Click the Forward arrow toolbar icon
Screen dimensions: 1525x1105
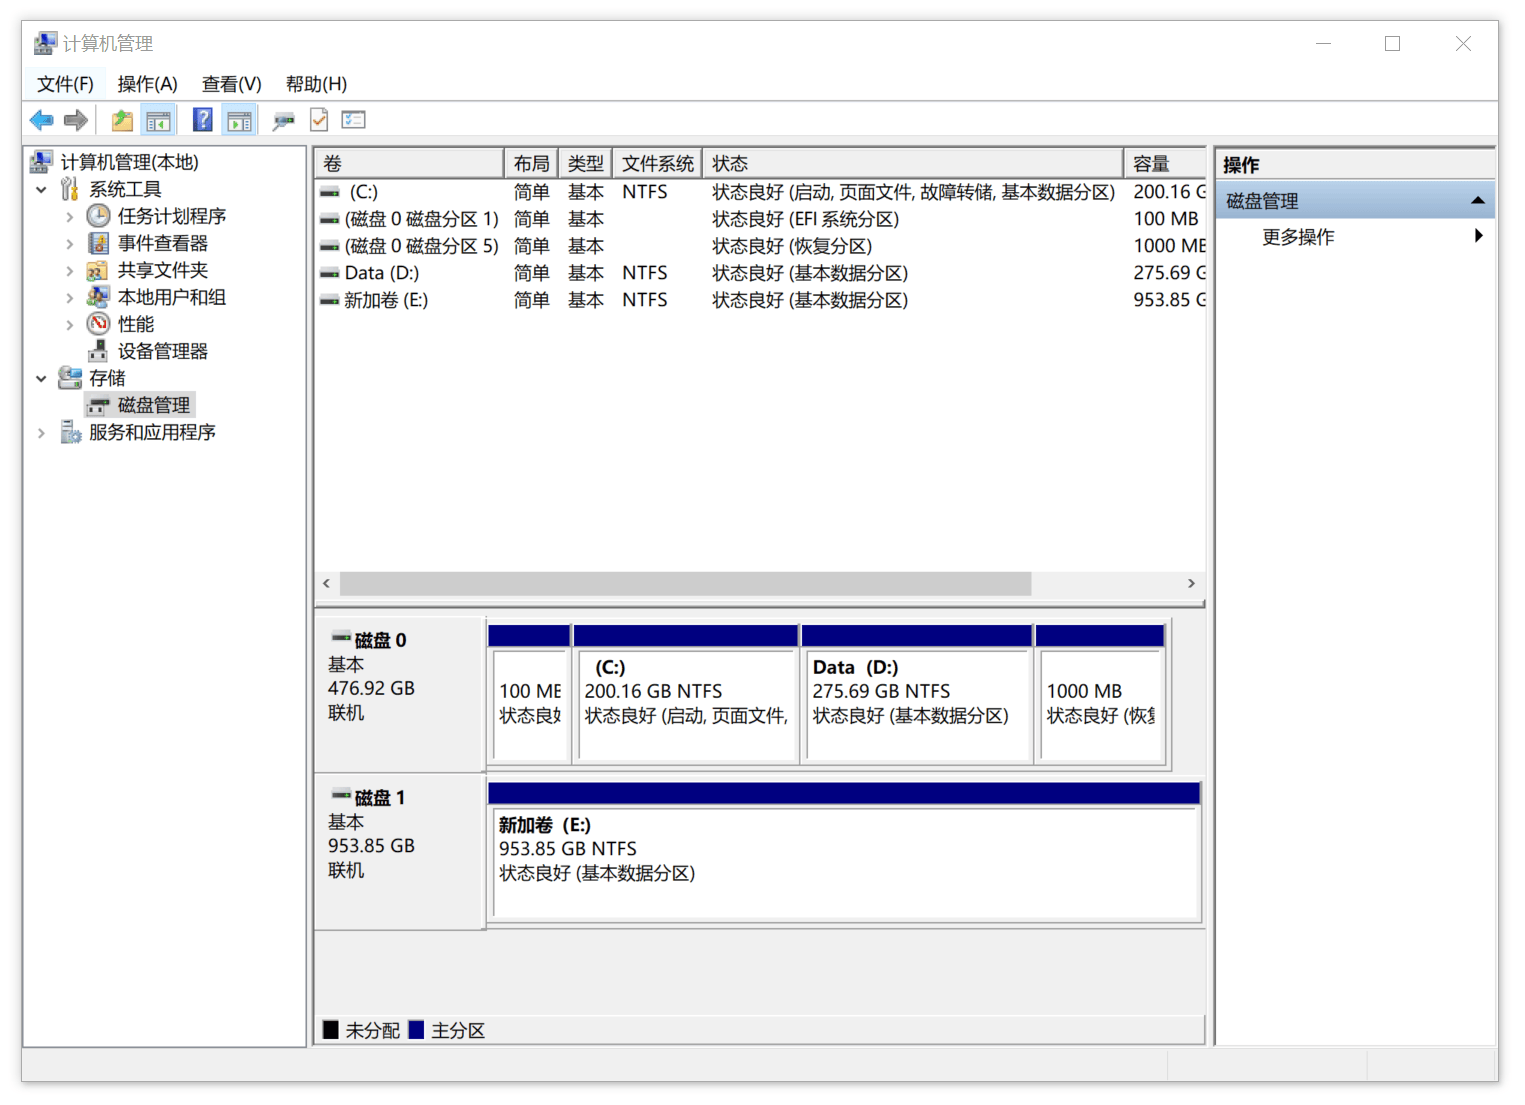(x=76, y=121)
